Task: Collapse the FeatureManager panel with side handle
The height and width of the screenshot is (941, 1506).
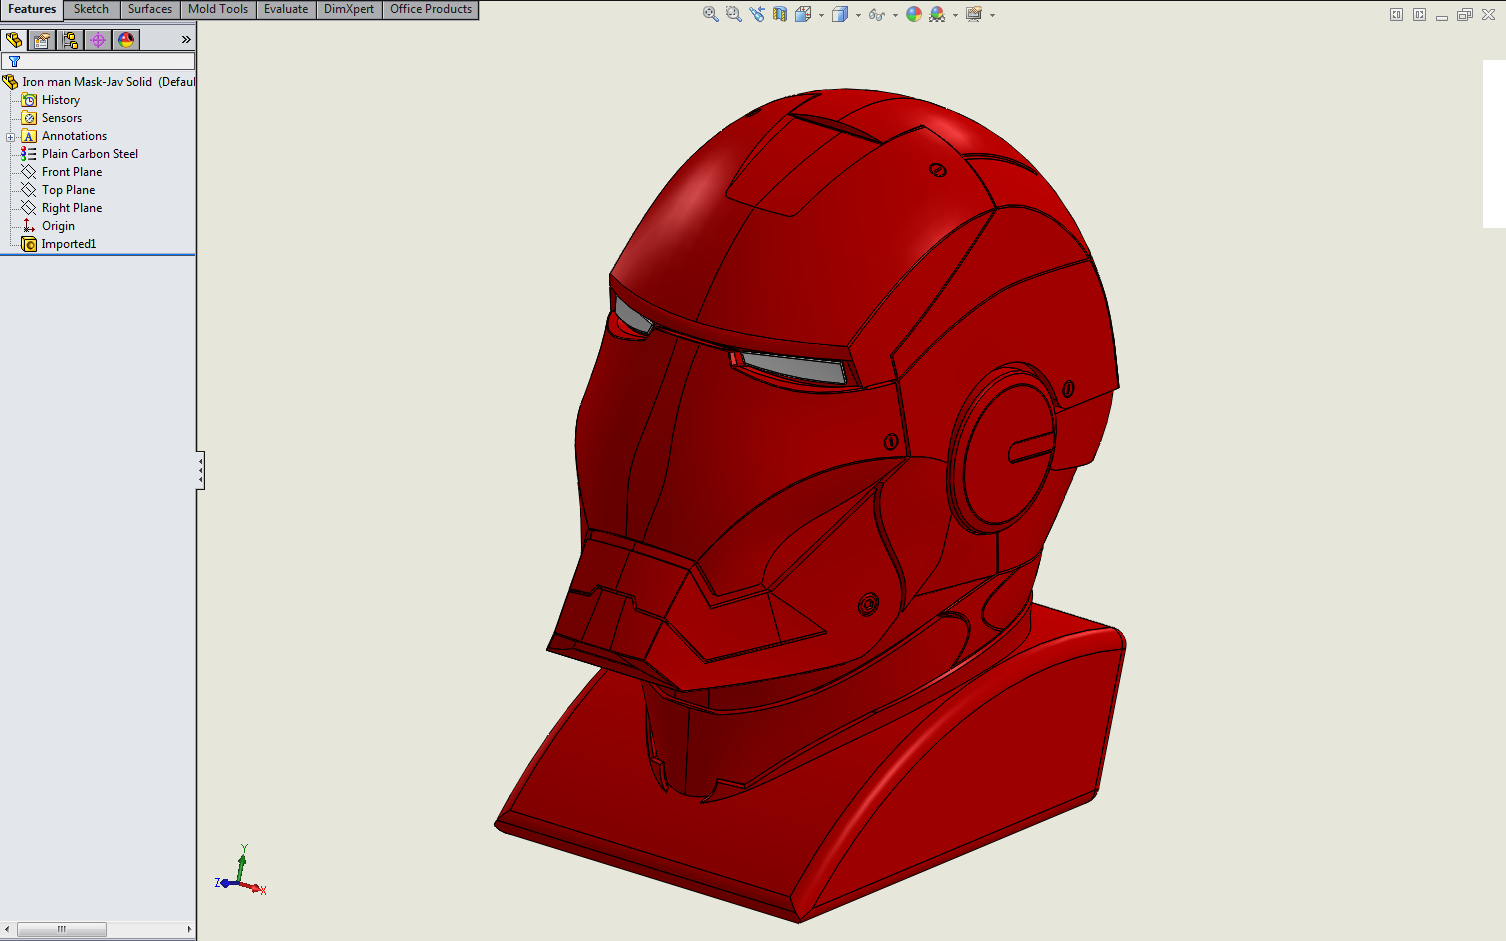Action: click(x=200, y=470)
